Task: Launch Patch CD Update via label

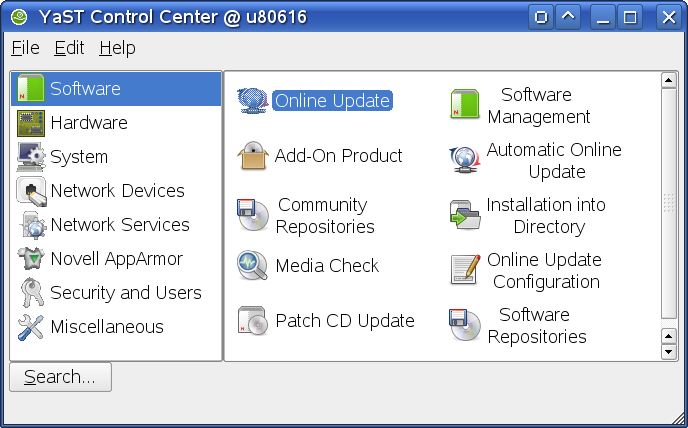Action: click(x=345, y=321)
